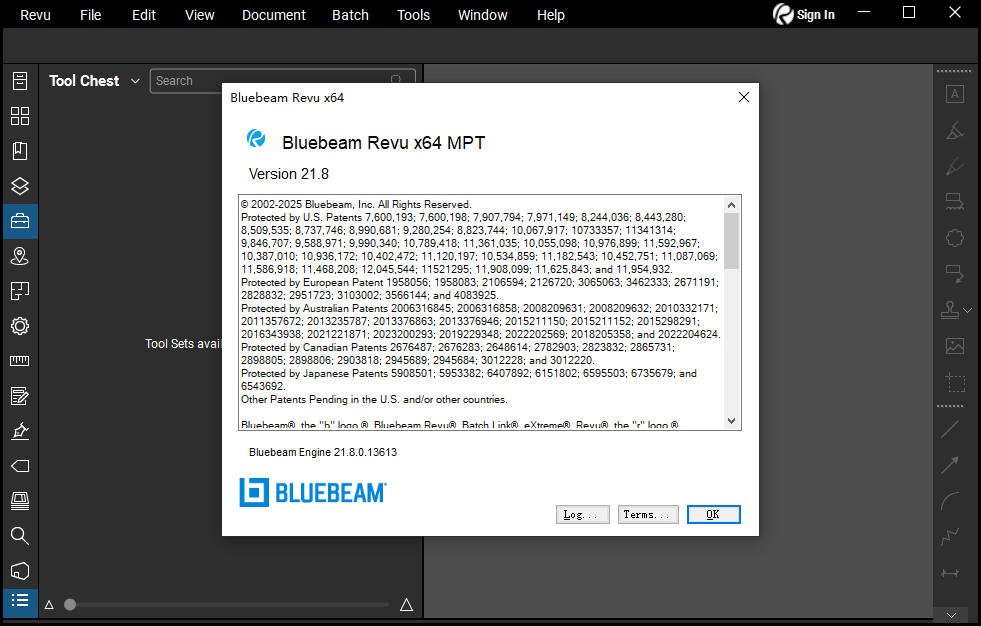This screenshot has height=626, width=981.
Task: Open the Thumbnails panel icon
Action: pos(20,116)
